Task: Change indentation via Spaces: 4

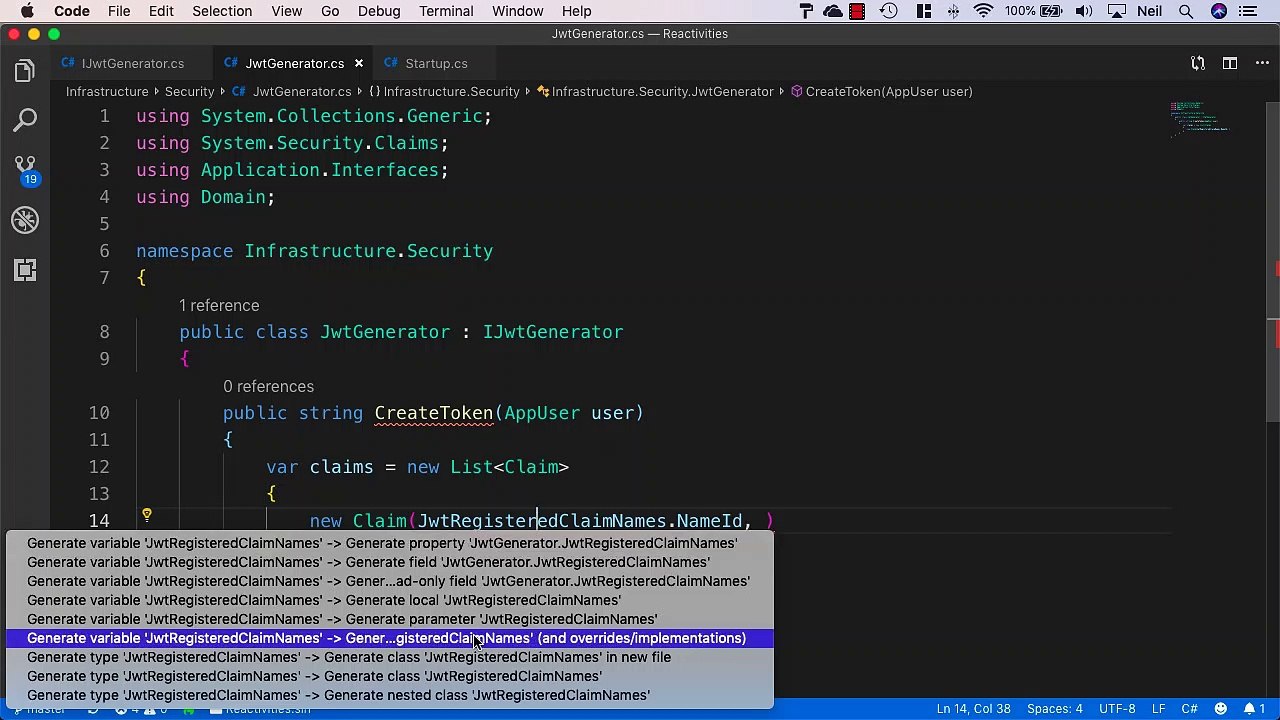Action: 1055,709
